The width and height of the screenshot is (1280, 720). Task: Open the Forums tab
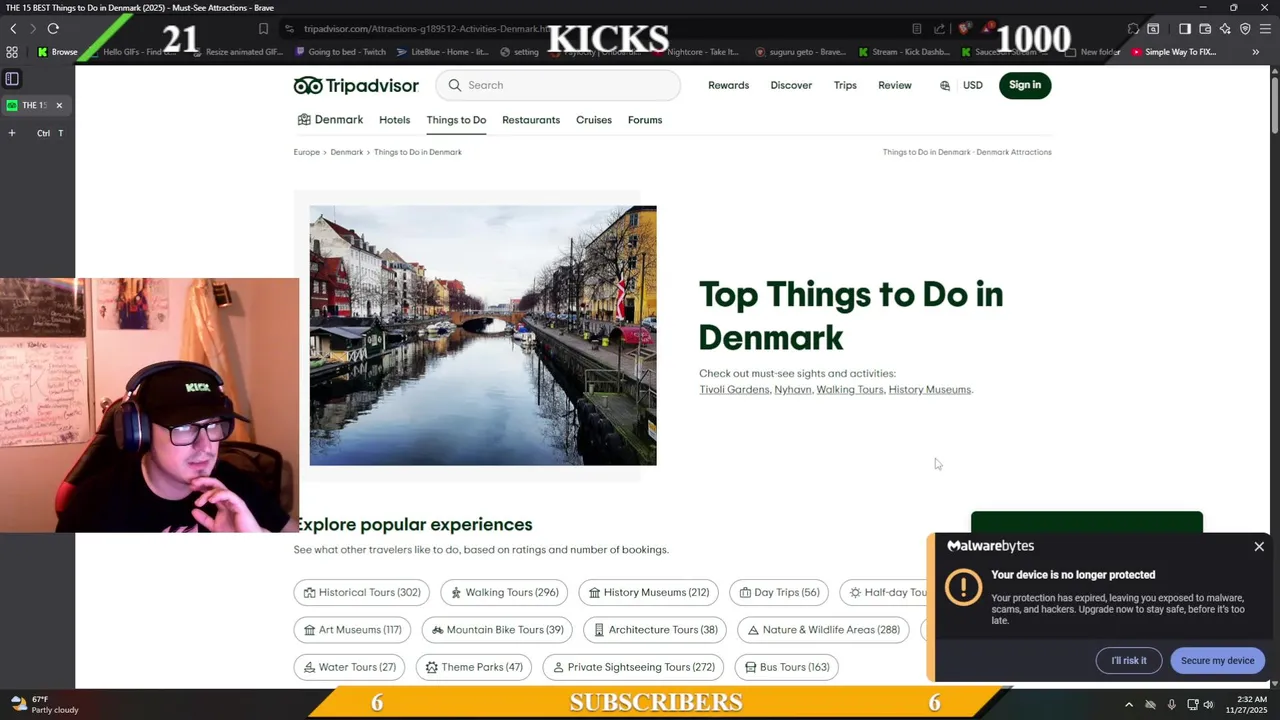pos(645,120)
